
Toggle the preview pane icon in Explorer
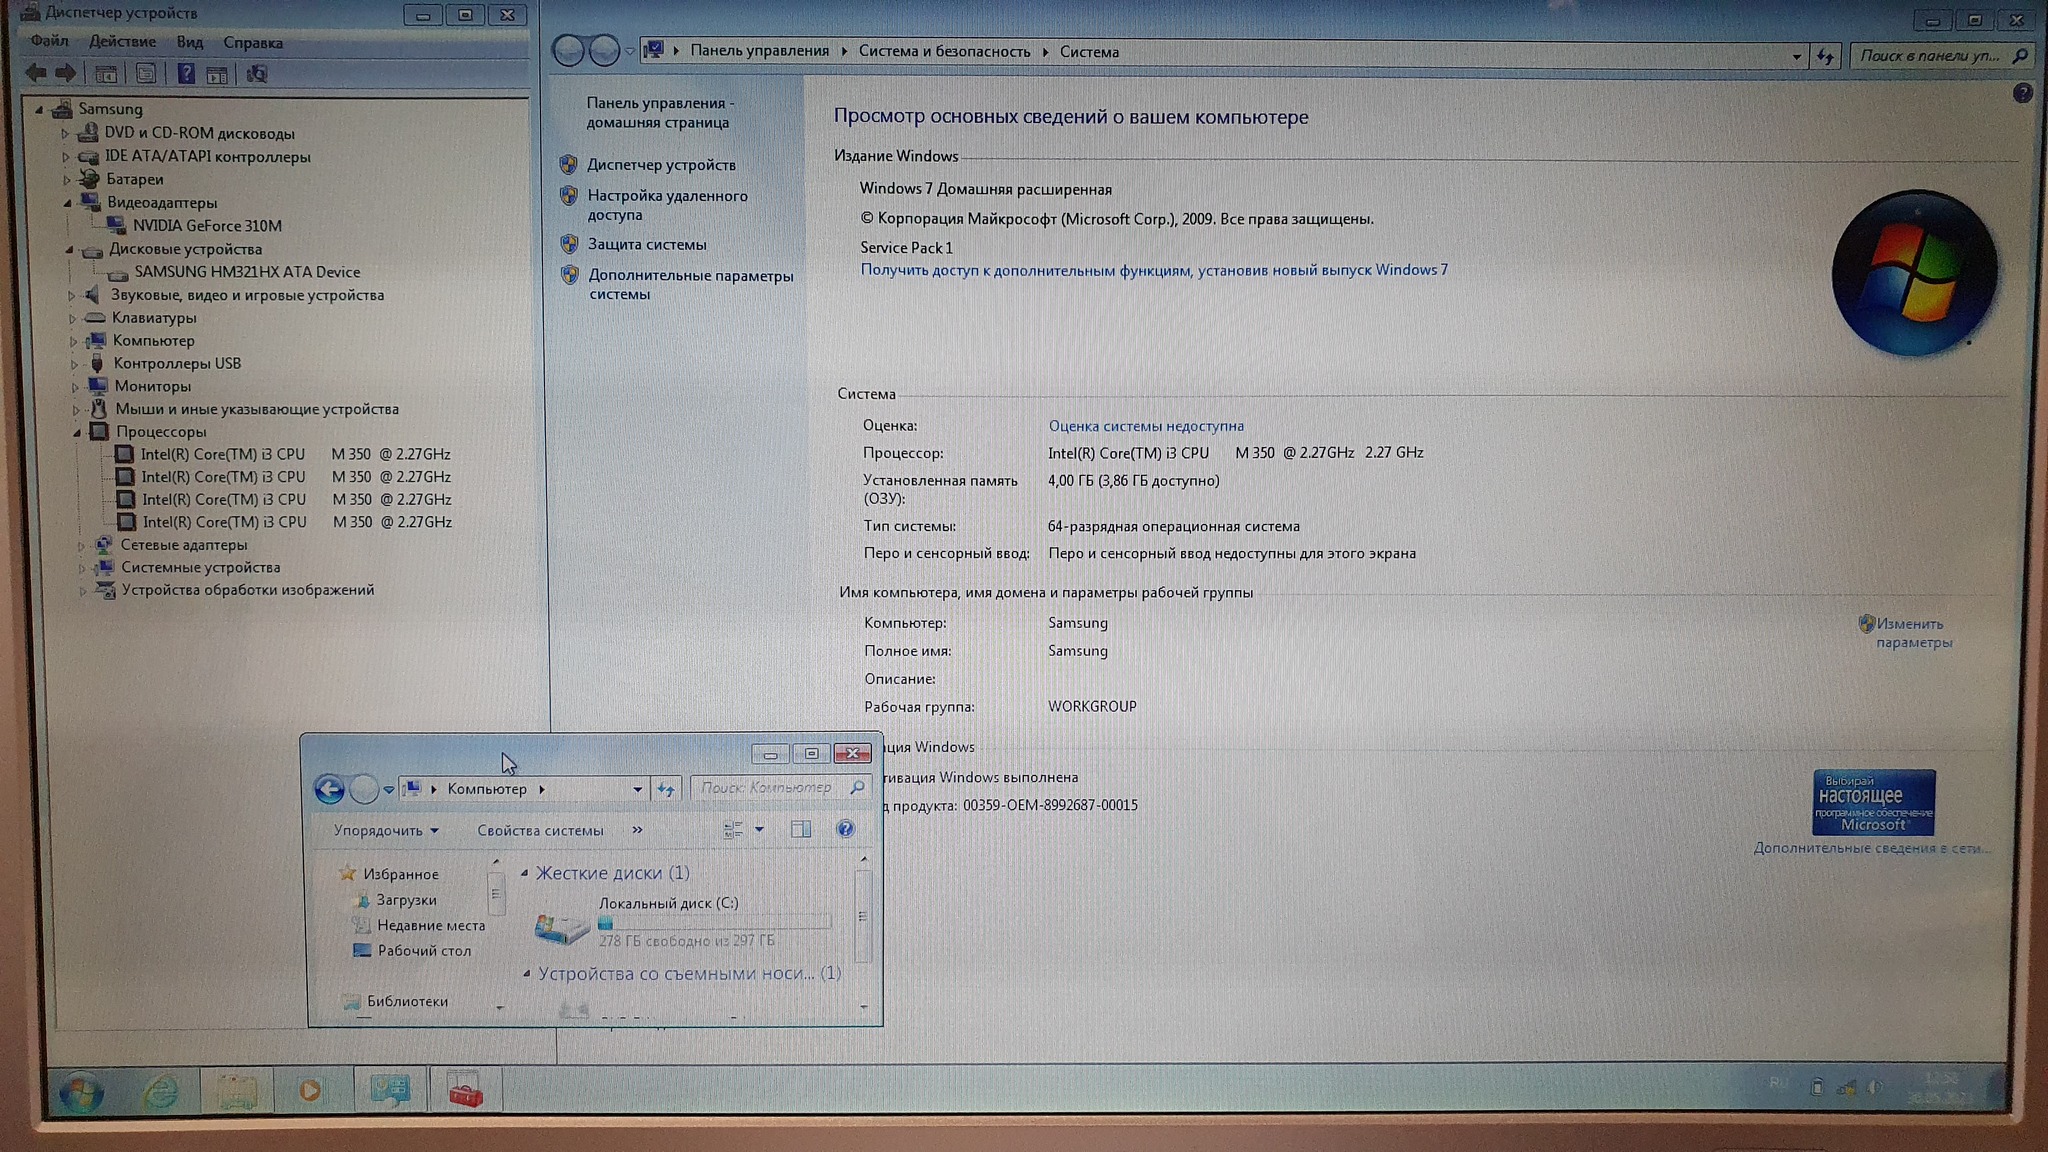coord(801,829)
